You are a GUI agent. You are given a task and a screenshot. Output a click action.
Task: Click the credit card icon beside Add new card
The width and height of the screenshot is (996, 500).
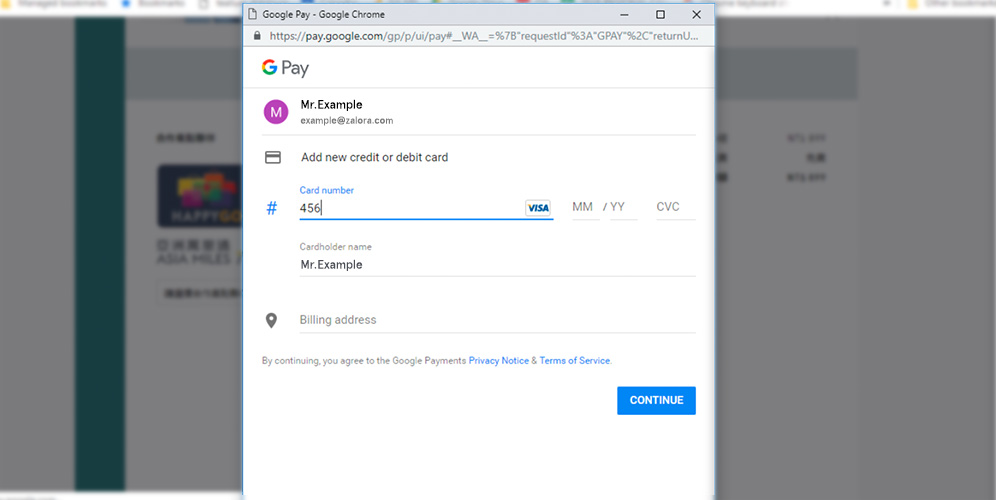coord(273,157)
